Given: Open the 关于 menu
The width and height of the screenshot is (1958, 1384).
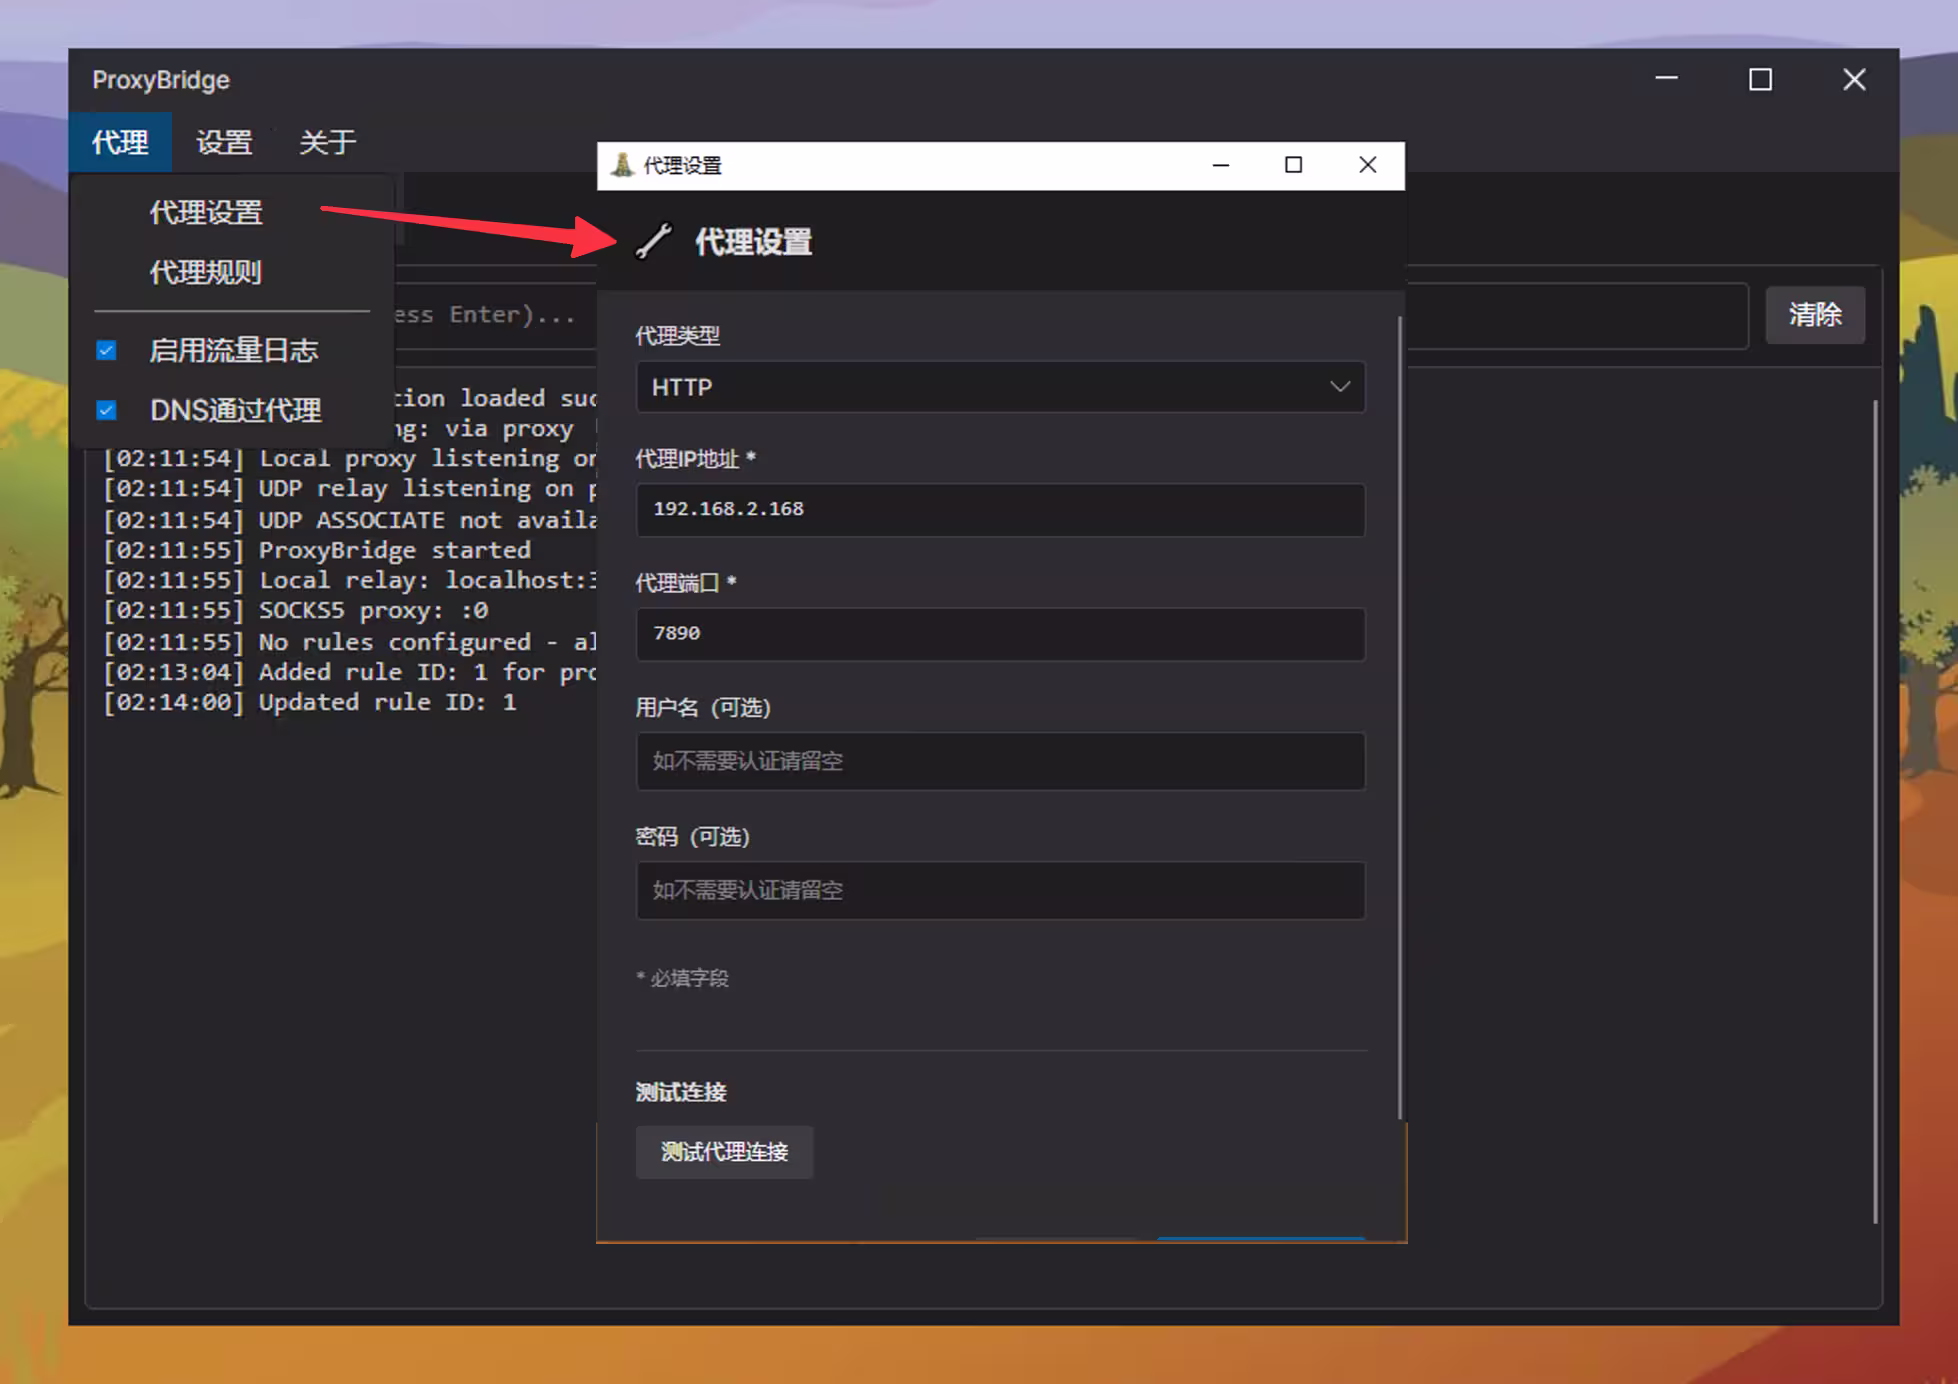Looking at the screenshot, I should point(327,142).
